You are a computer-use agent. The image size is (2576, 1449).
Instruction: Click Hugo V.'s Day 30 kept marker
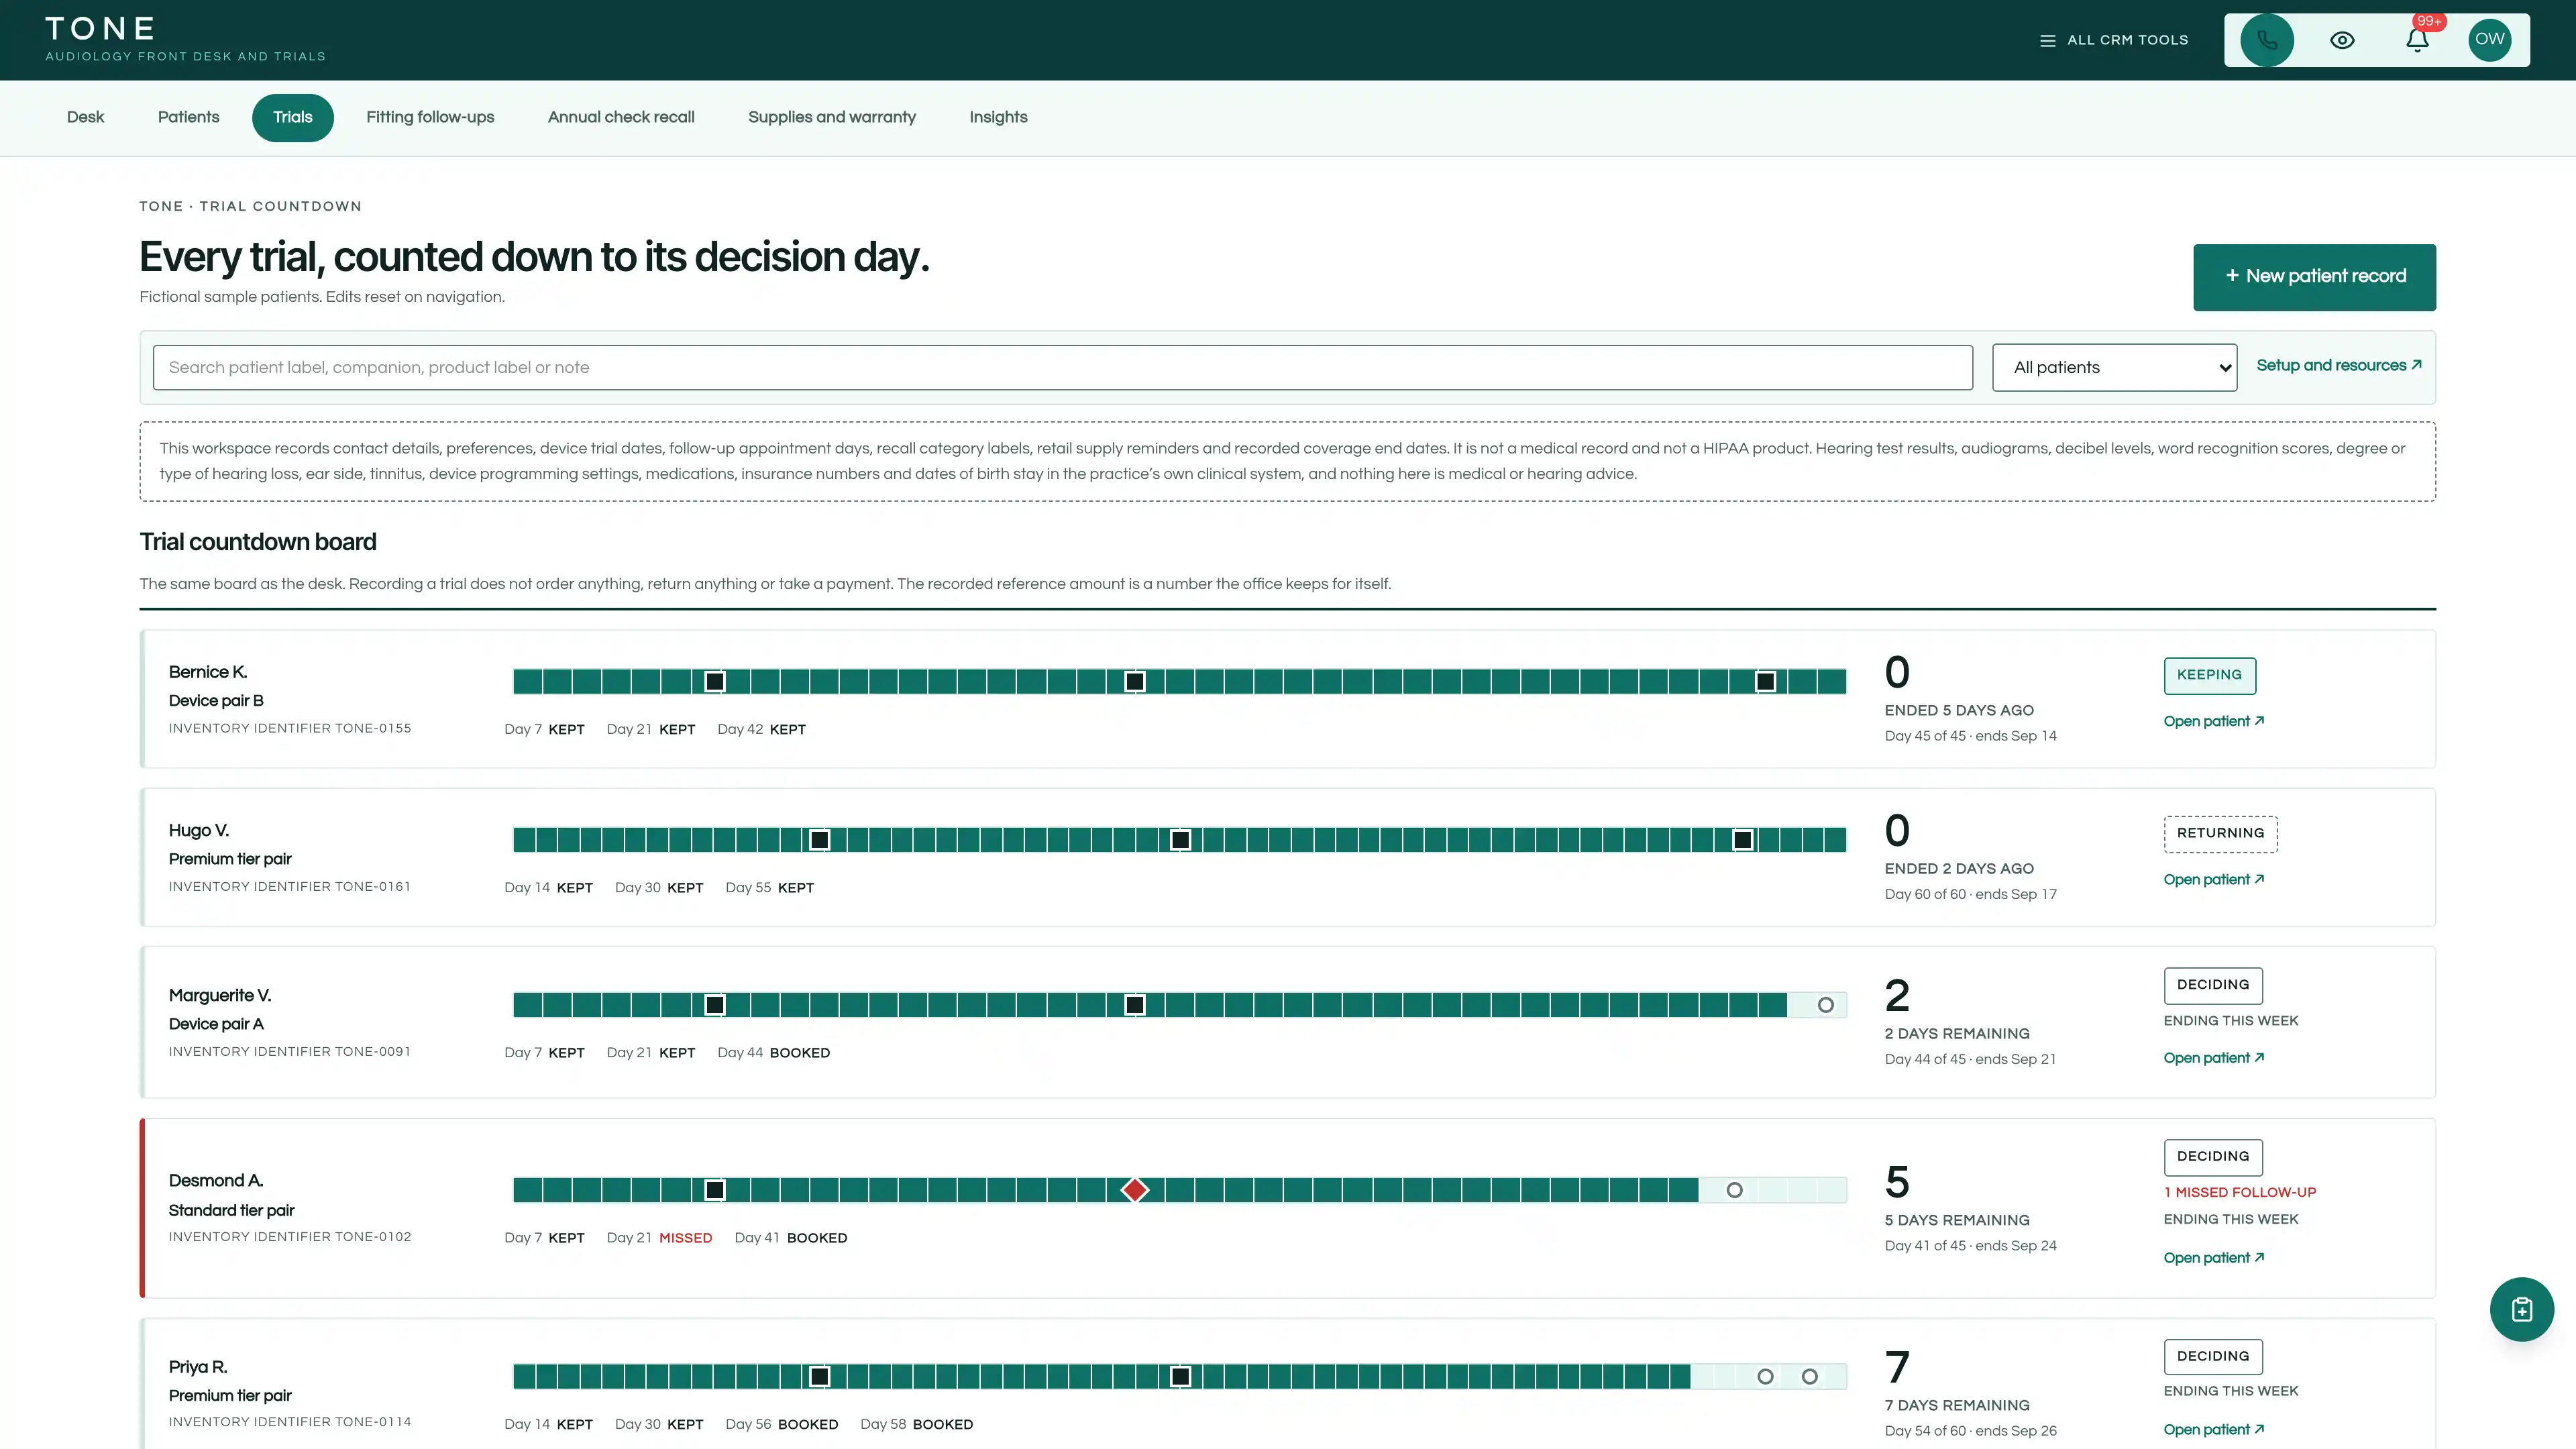click(1180, 840)
